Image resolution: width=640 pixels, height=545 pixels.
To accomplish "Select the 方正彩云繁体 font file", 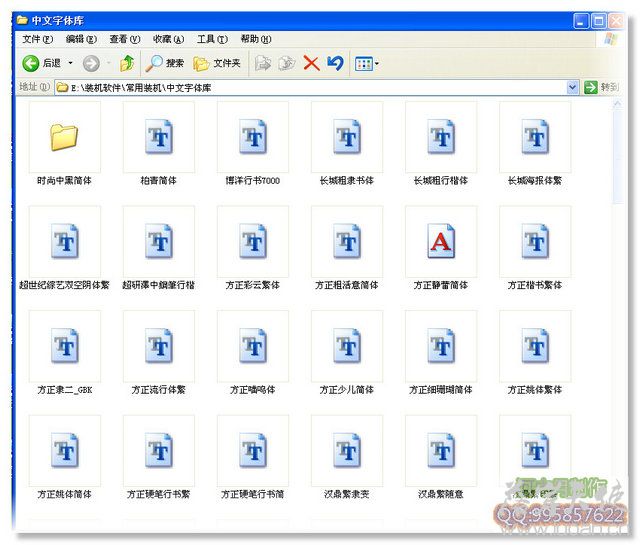I will pos(253,248).
